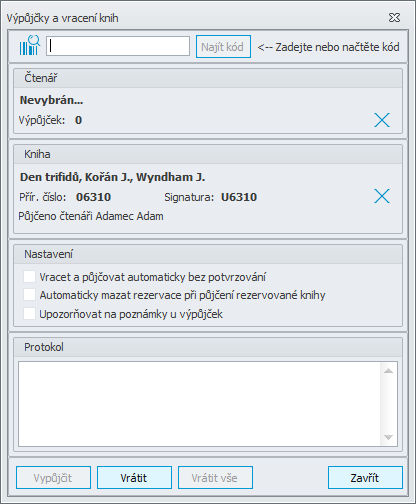Click the Čtenář section header
The image size is (416, 504).
tap(208, 78)
